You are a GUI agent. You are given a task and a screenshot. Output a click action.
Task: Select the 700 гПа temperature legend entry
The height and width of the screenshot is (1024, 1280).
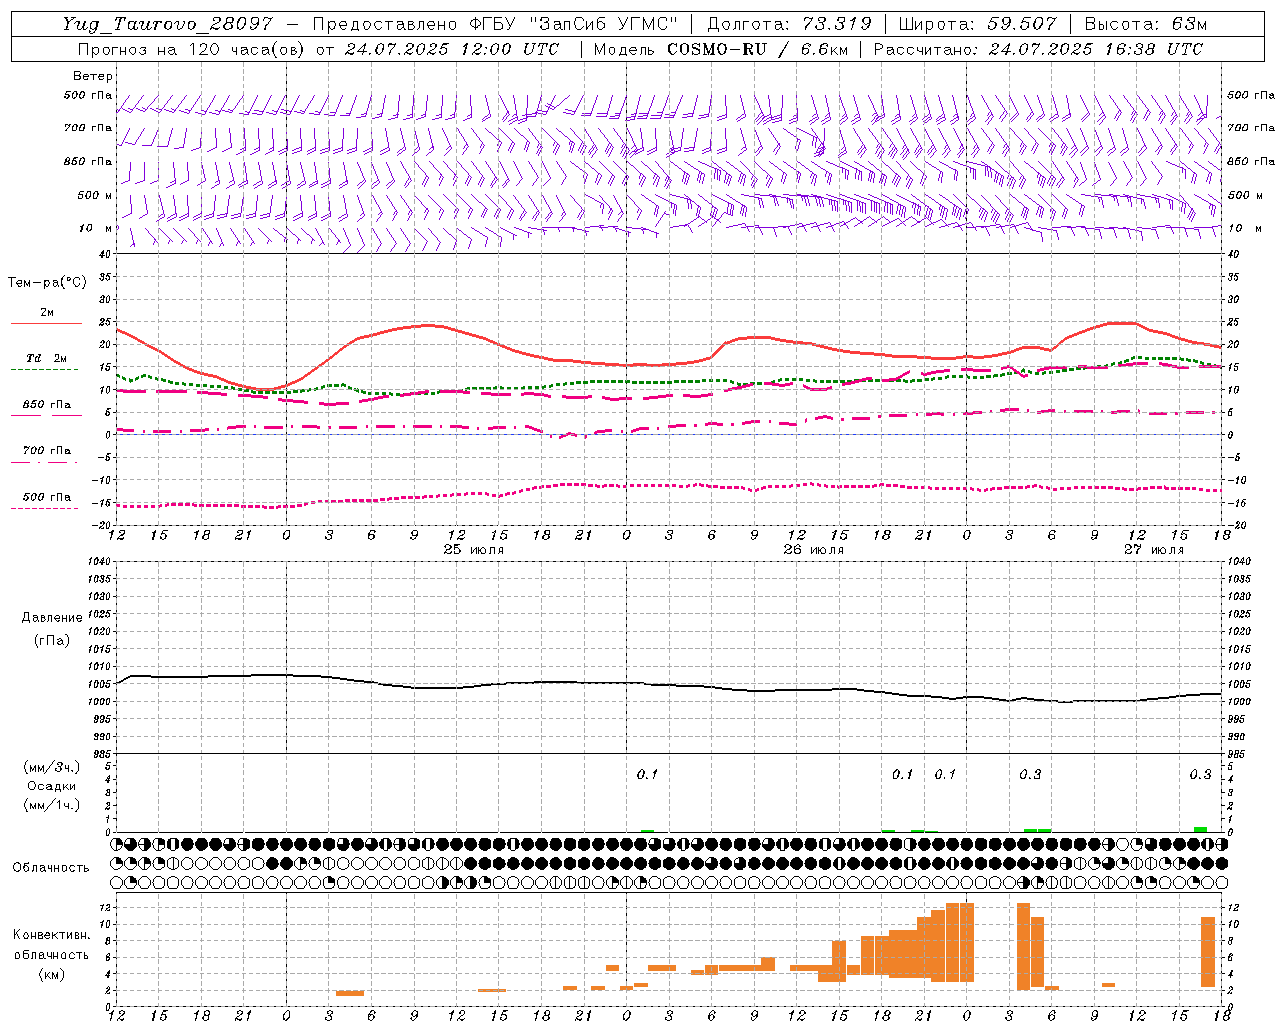tap(46, 451)
